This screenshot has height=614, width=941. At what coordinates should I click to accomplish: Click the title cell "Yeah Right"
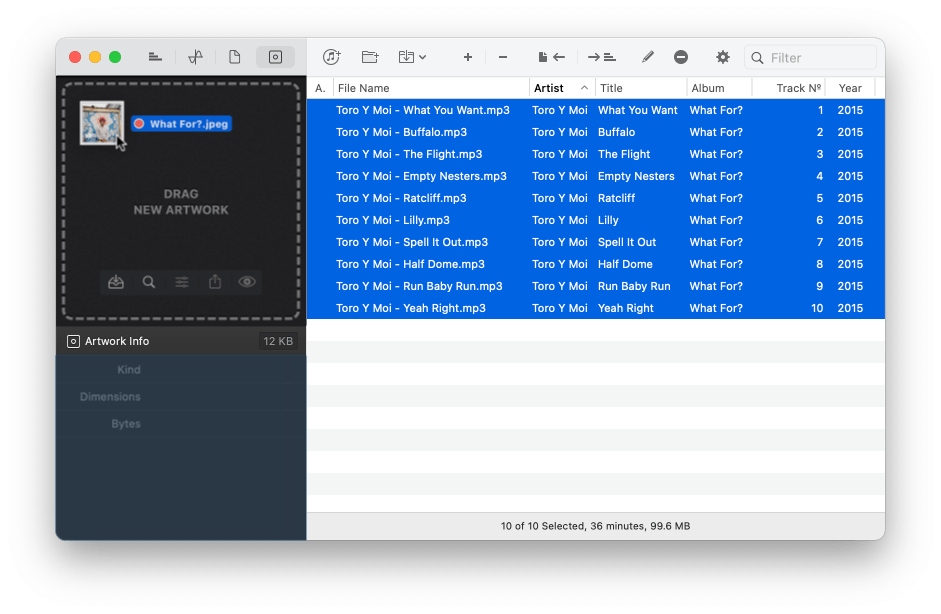point(625,309)
